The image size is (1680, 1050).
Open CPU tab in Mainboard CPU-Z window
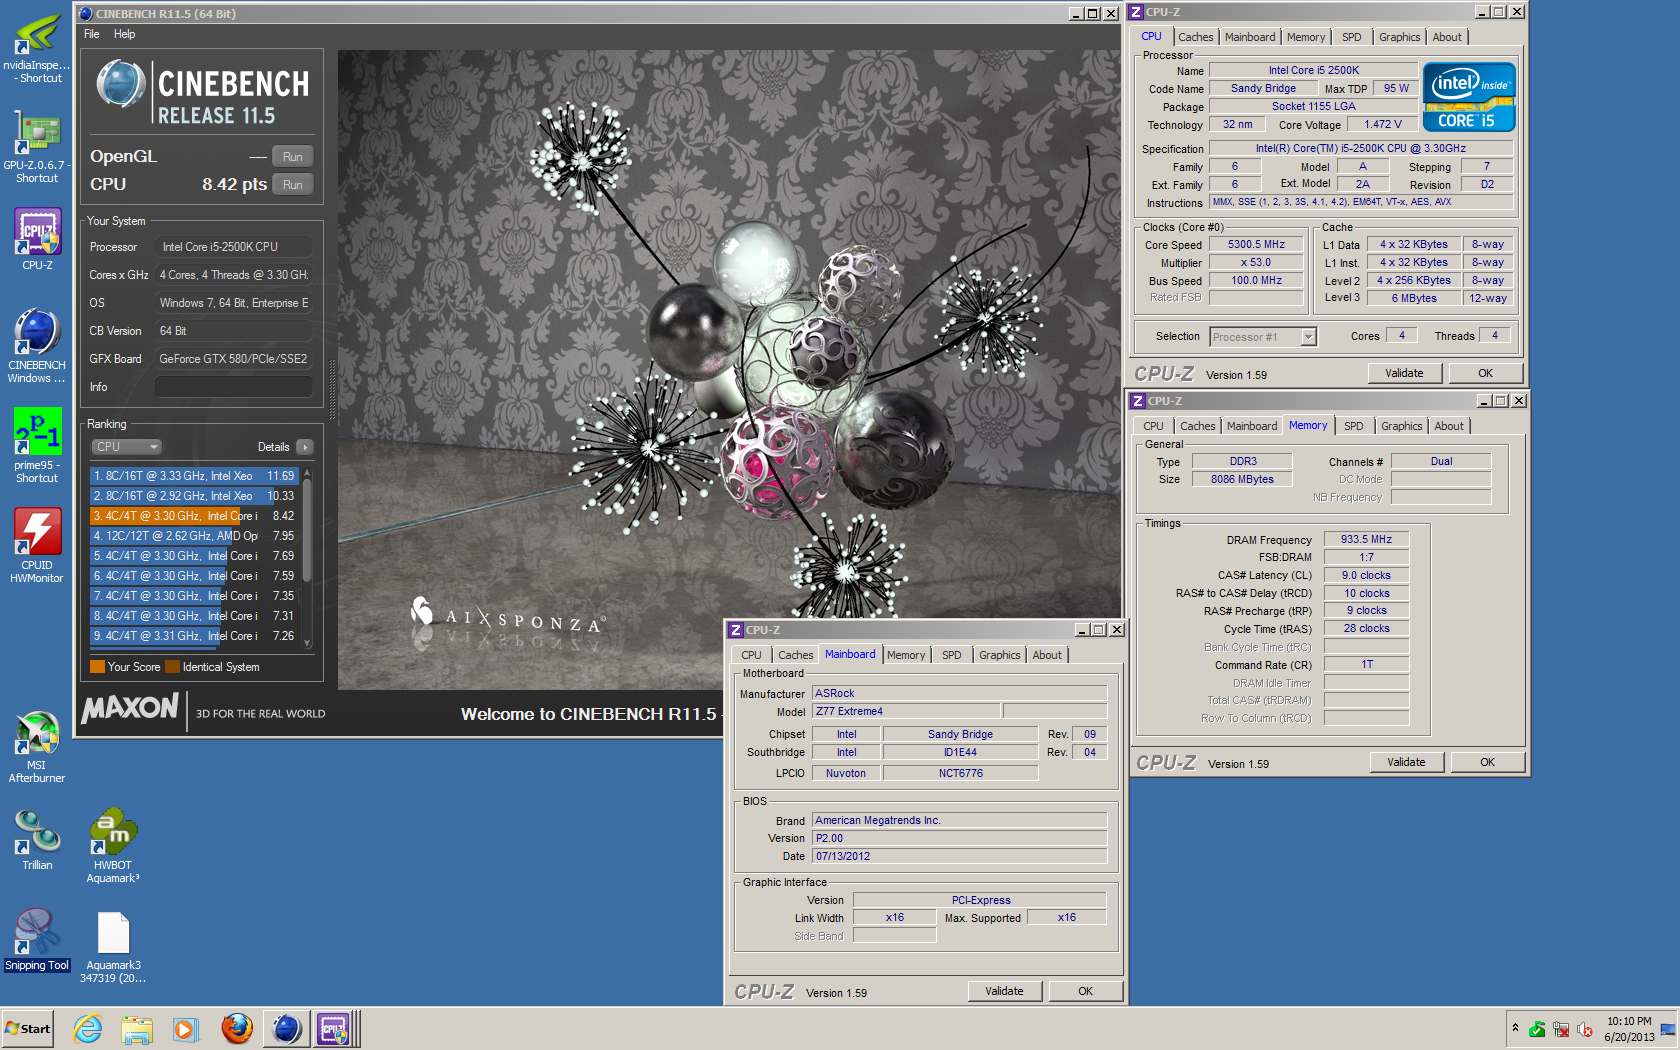click(751, 655)
